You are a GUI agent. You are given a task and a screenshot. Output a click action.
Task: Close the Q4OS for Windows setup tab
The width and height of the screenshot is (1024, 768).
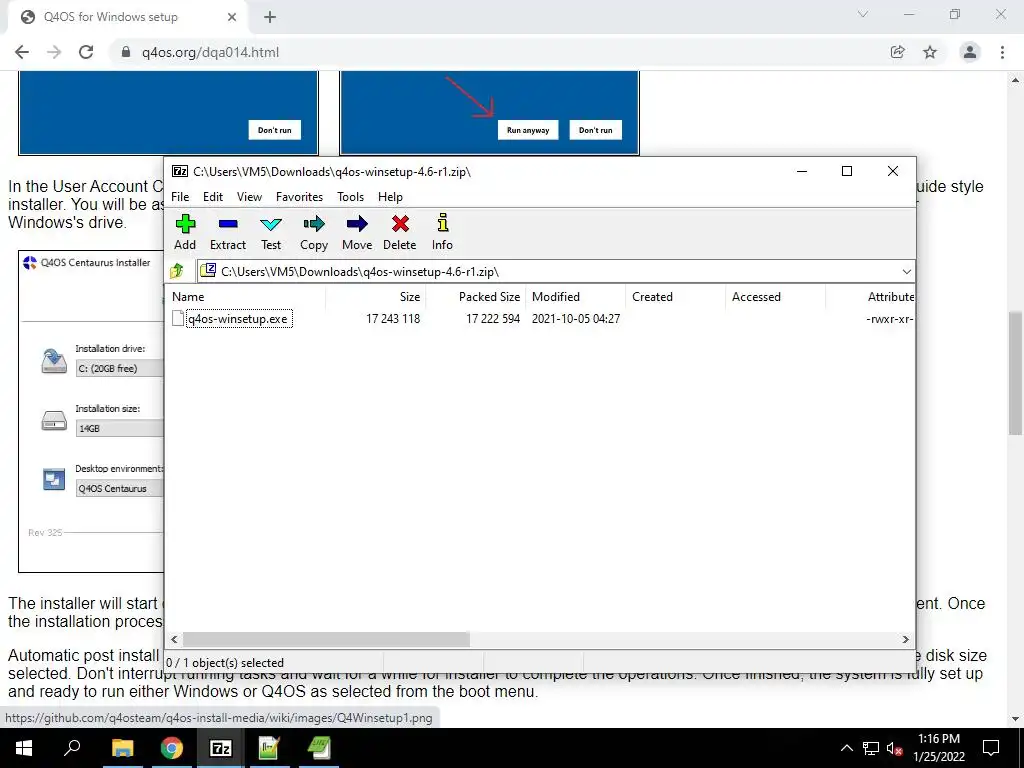pos(232,17)
